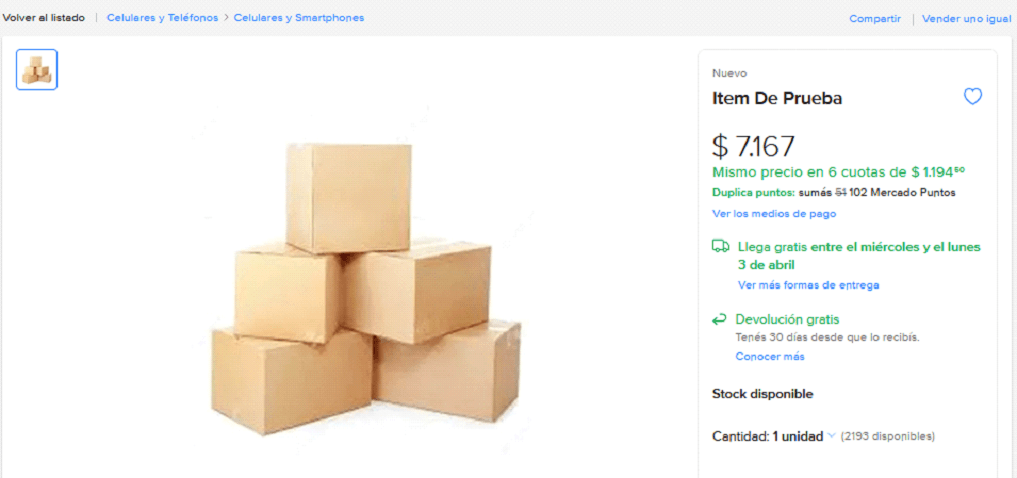Viewport: 1017px width, 478px height.
Task: Click Conocer más about returns
Action: 770,357
